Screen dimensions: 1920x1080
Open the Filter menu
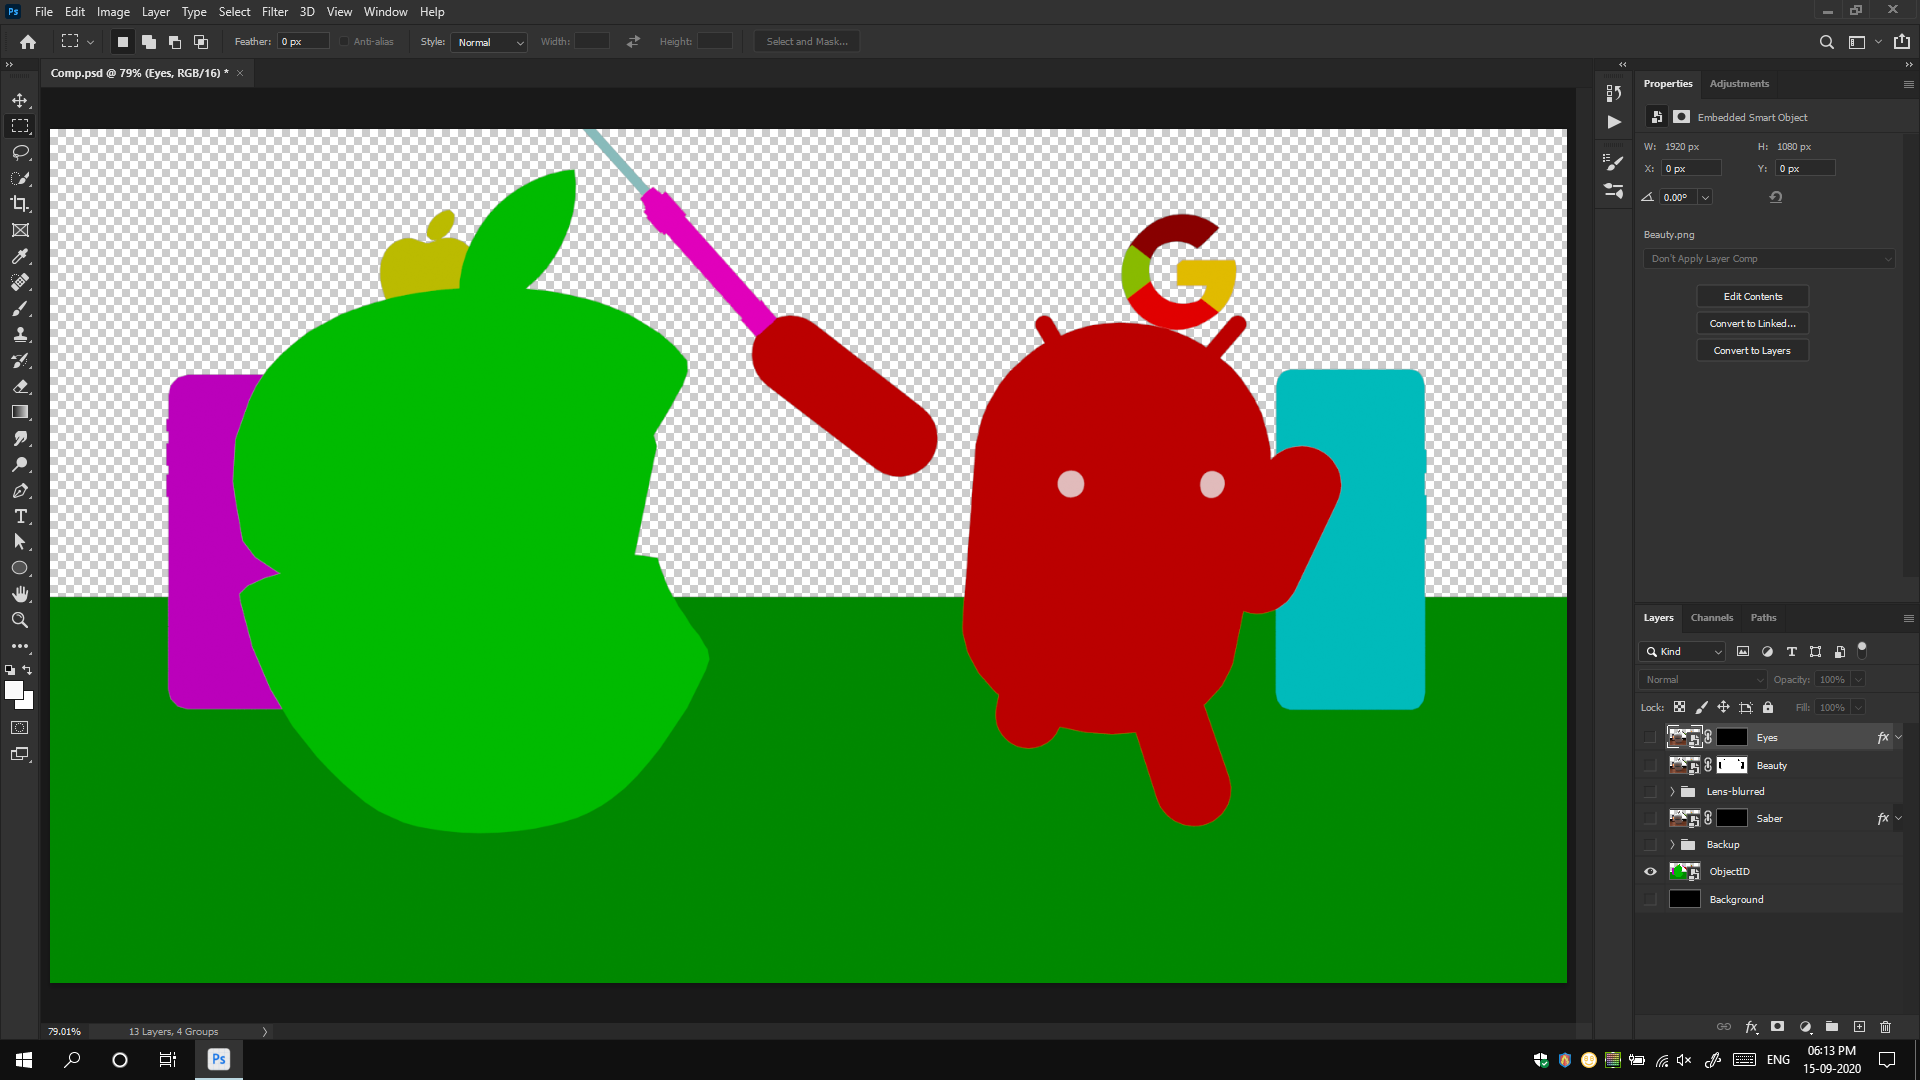[275, 12]
